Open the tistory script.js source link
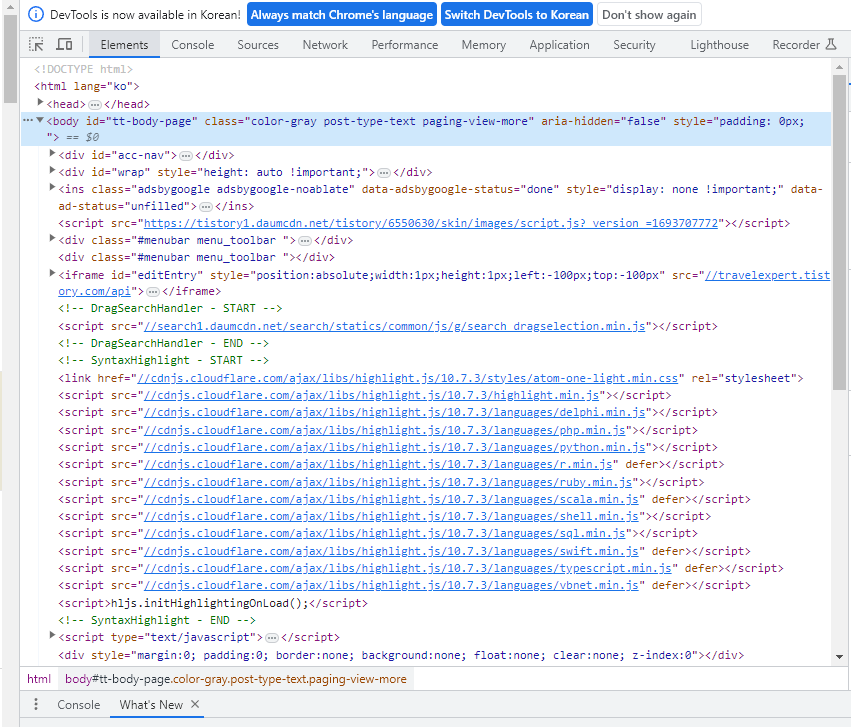 tap(431, 223)
